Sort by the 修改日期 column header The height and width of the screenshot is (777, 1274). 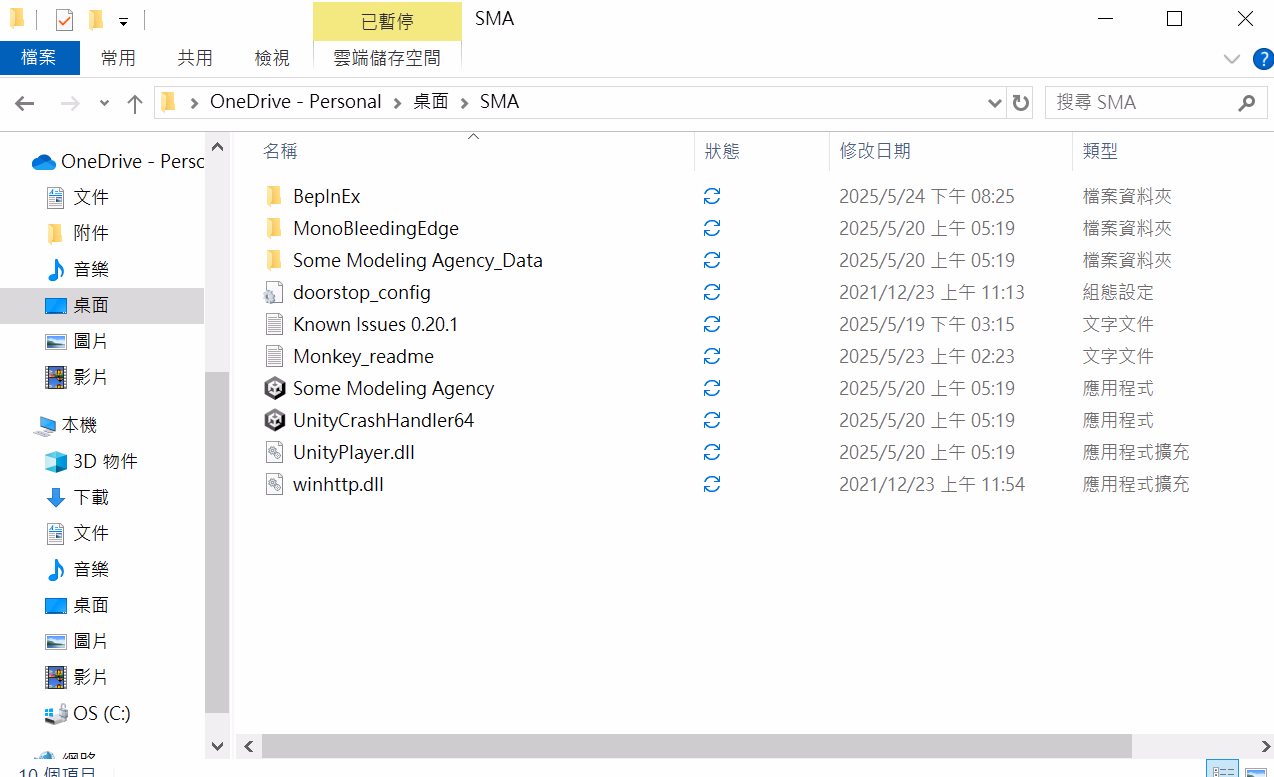click(x=875, y=151)
